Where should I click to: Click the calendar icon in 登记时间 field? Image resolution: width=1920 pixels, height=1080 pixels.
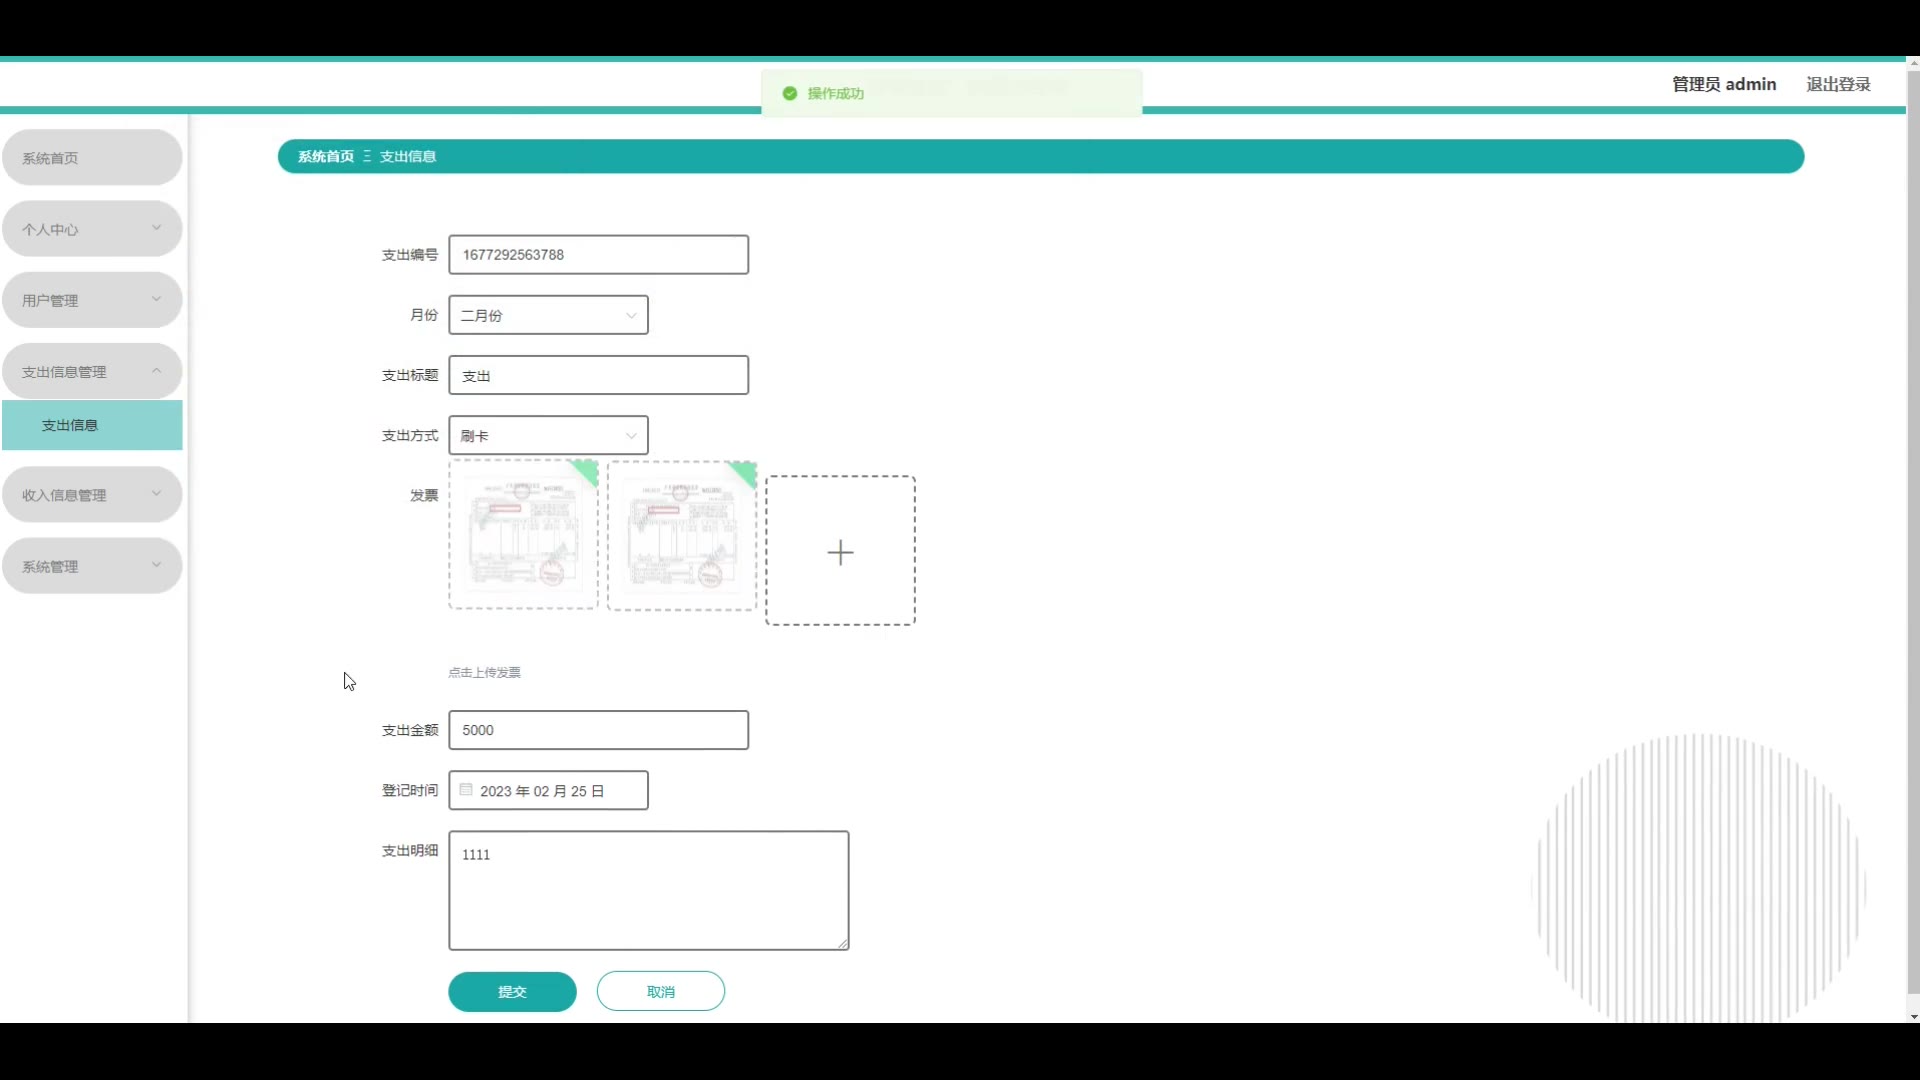466,790
